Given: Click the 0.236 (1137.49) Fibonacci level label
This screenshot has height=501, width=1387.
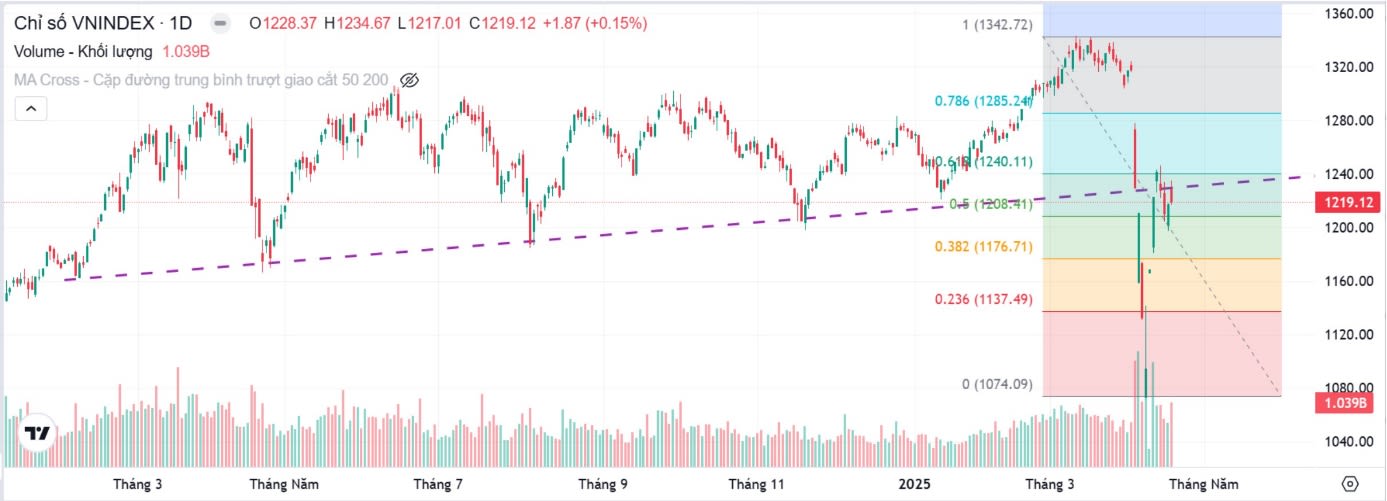Looking at the screenshot, I should (983, 299).
